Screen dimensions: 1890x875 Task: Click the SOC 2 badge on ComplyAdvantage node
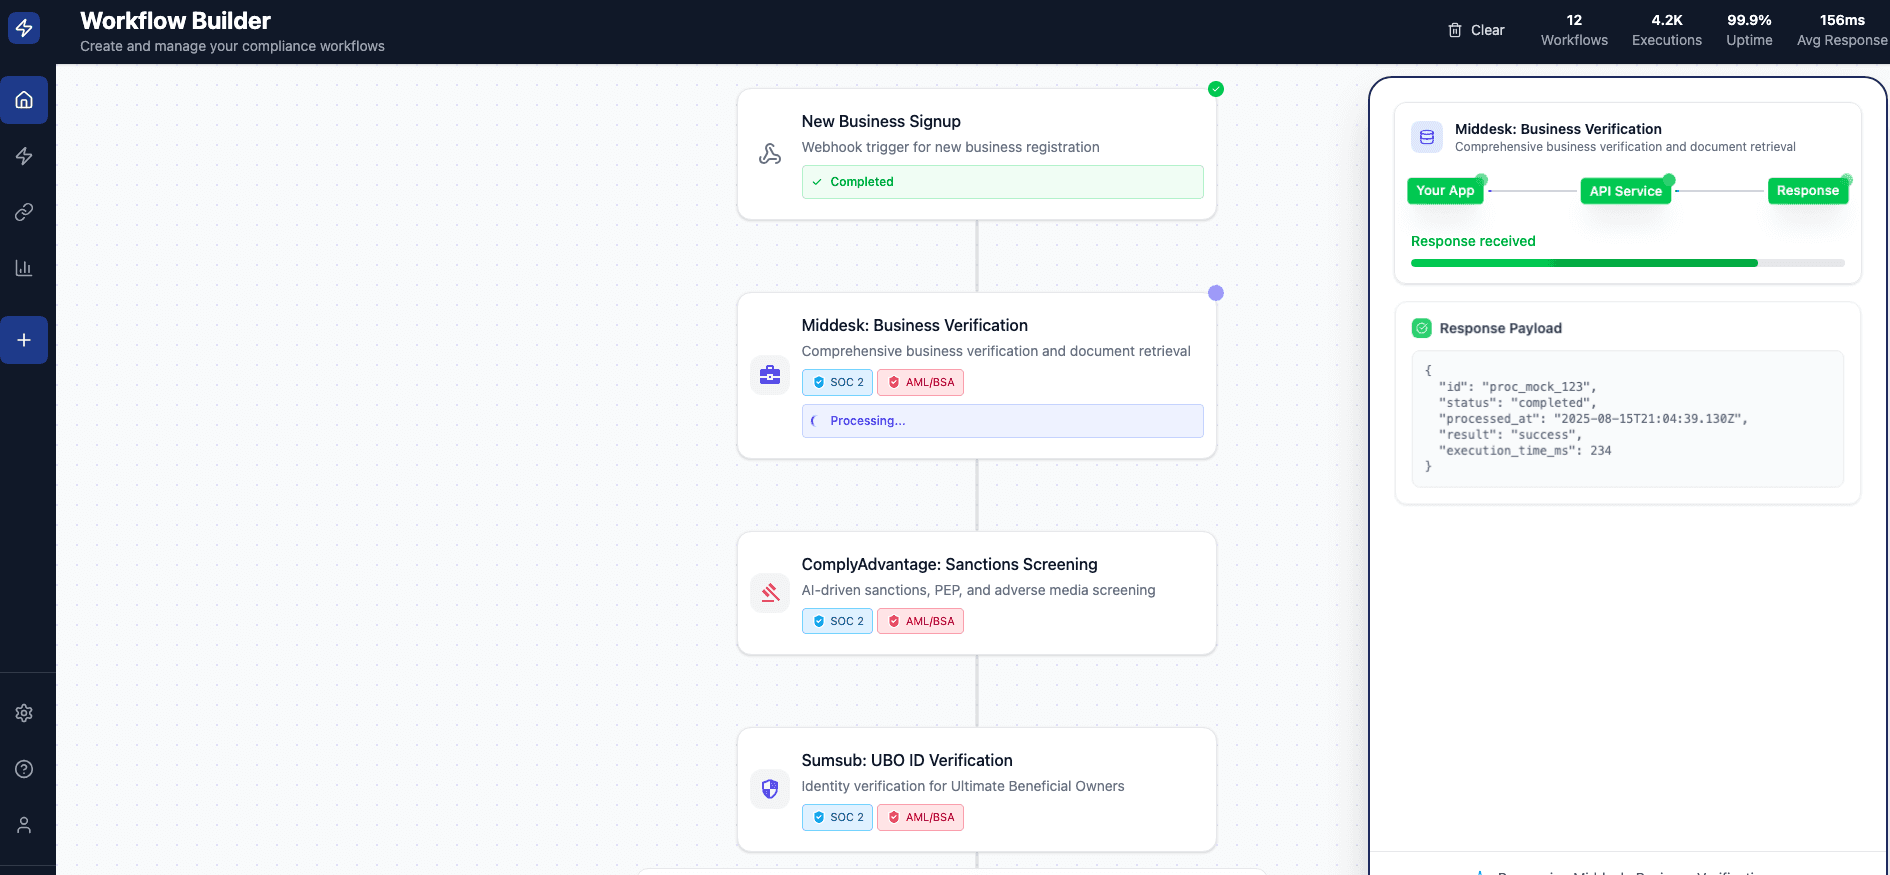[838, 621]
